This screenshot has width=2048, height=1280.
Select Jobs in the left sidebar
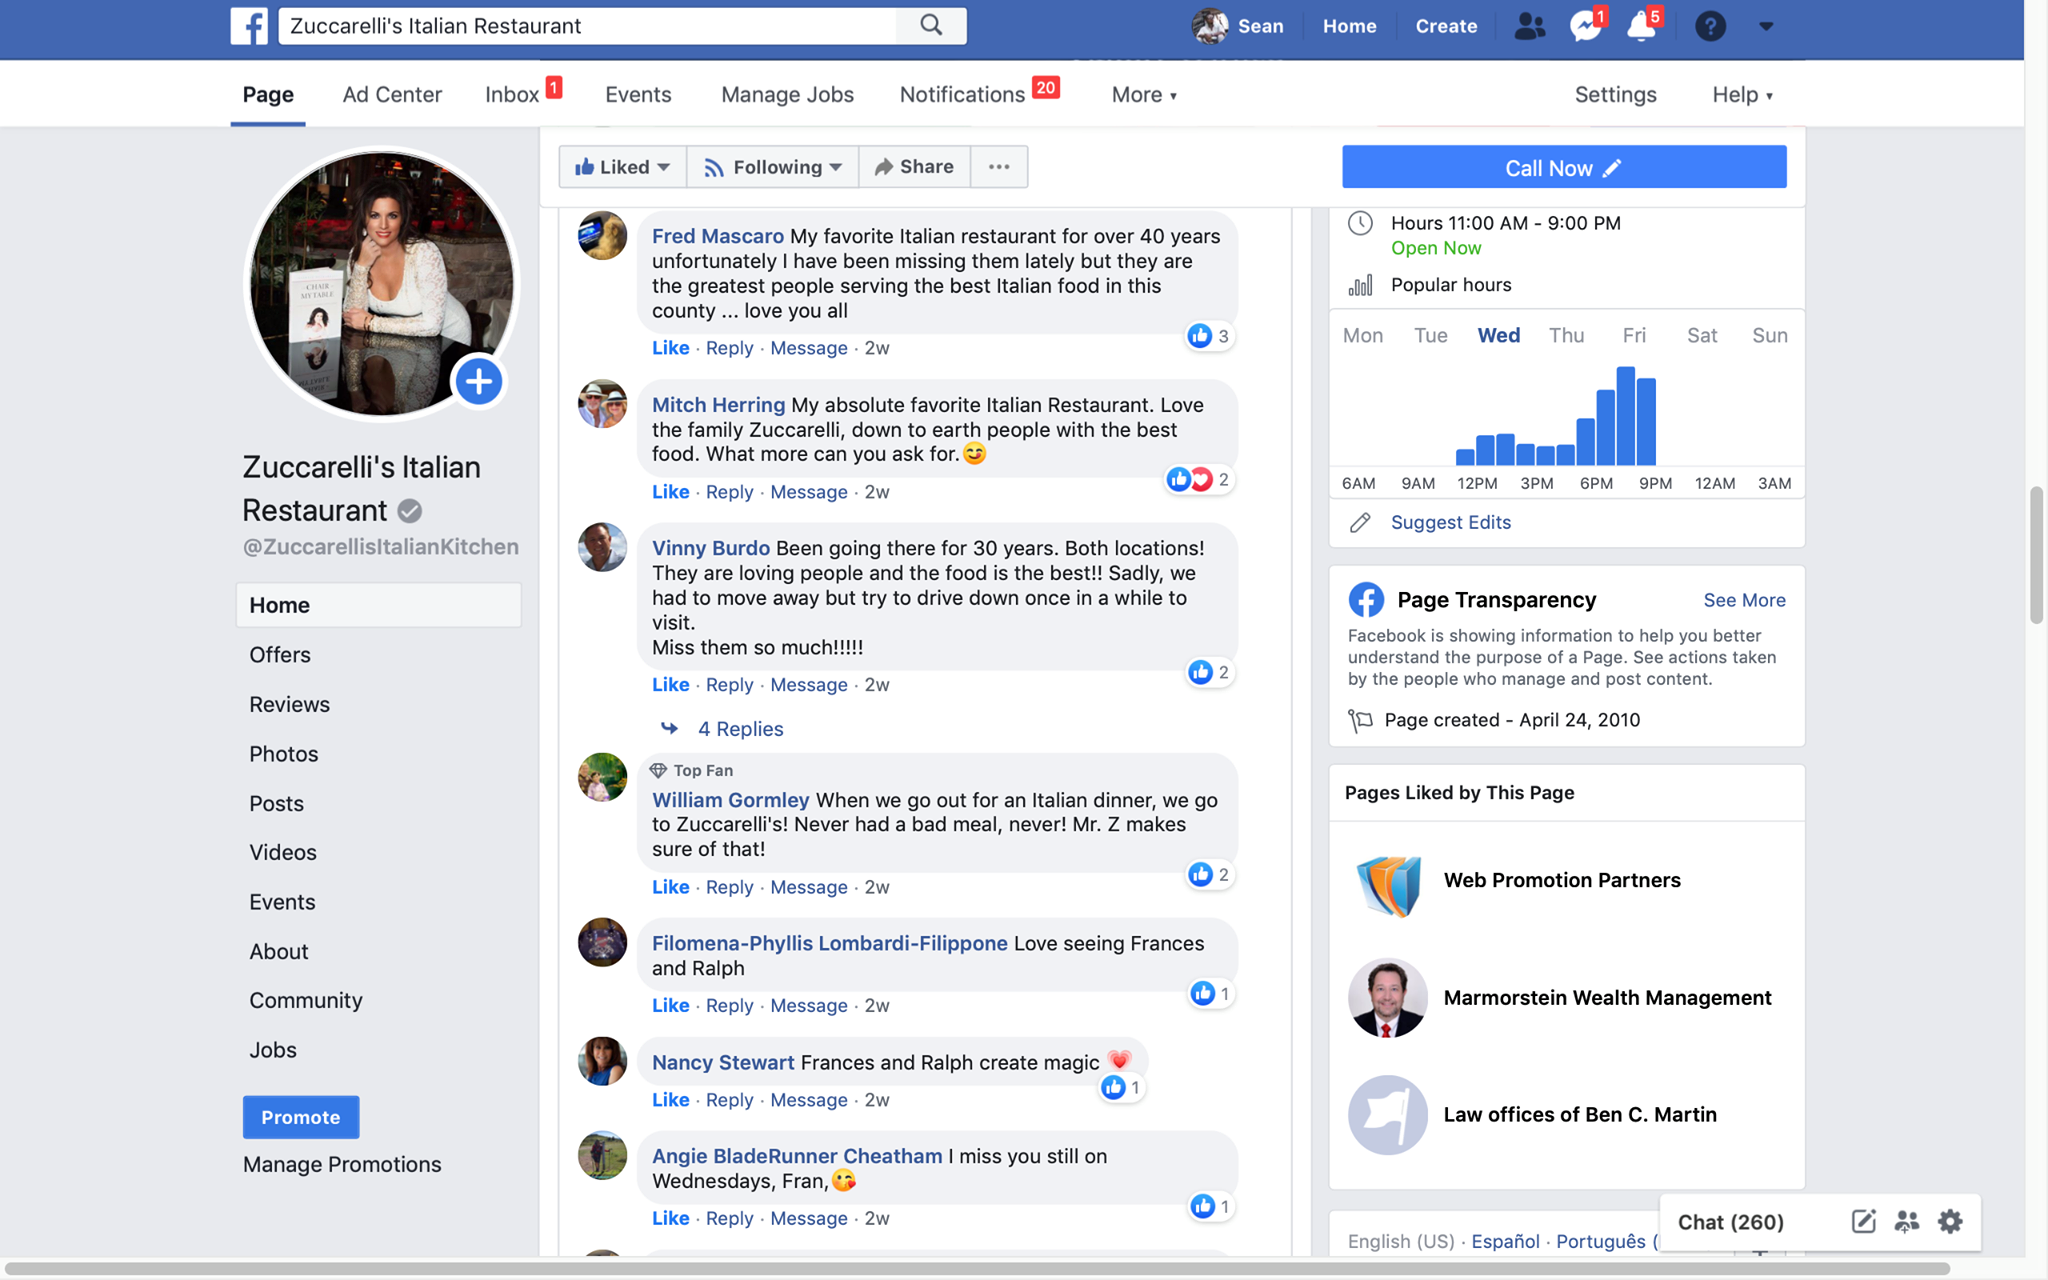pos(273,1050)
